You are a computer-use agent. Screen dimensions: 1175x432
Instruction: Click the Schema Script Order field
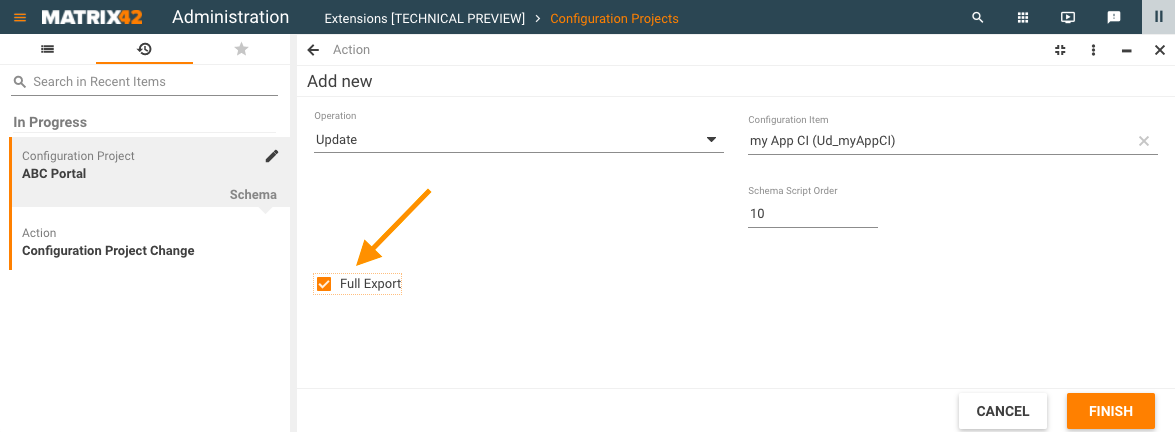[812, 214]
